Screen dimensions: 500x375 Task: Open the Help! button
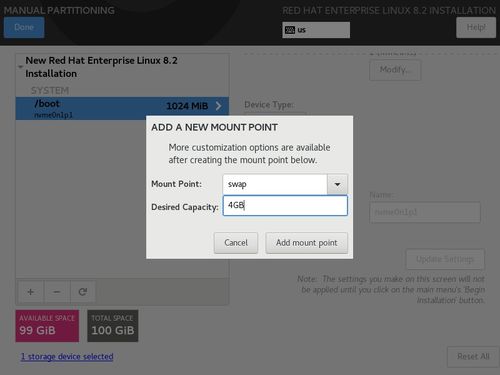476,27
